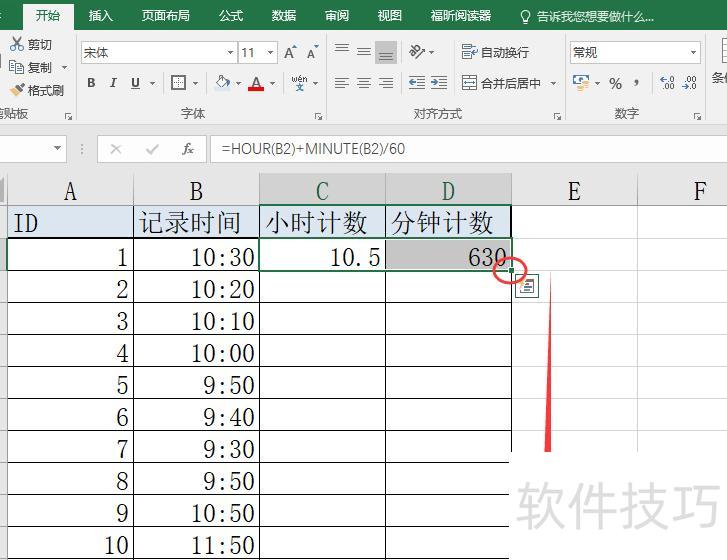The height and width of the screenshot is (560, 727).
Task: Toggle italic formatting
Action: 113,83
